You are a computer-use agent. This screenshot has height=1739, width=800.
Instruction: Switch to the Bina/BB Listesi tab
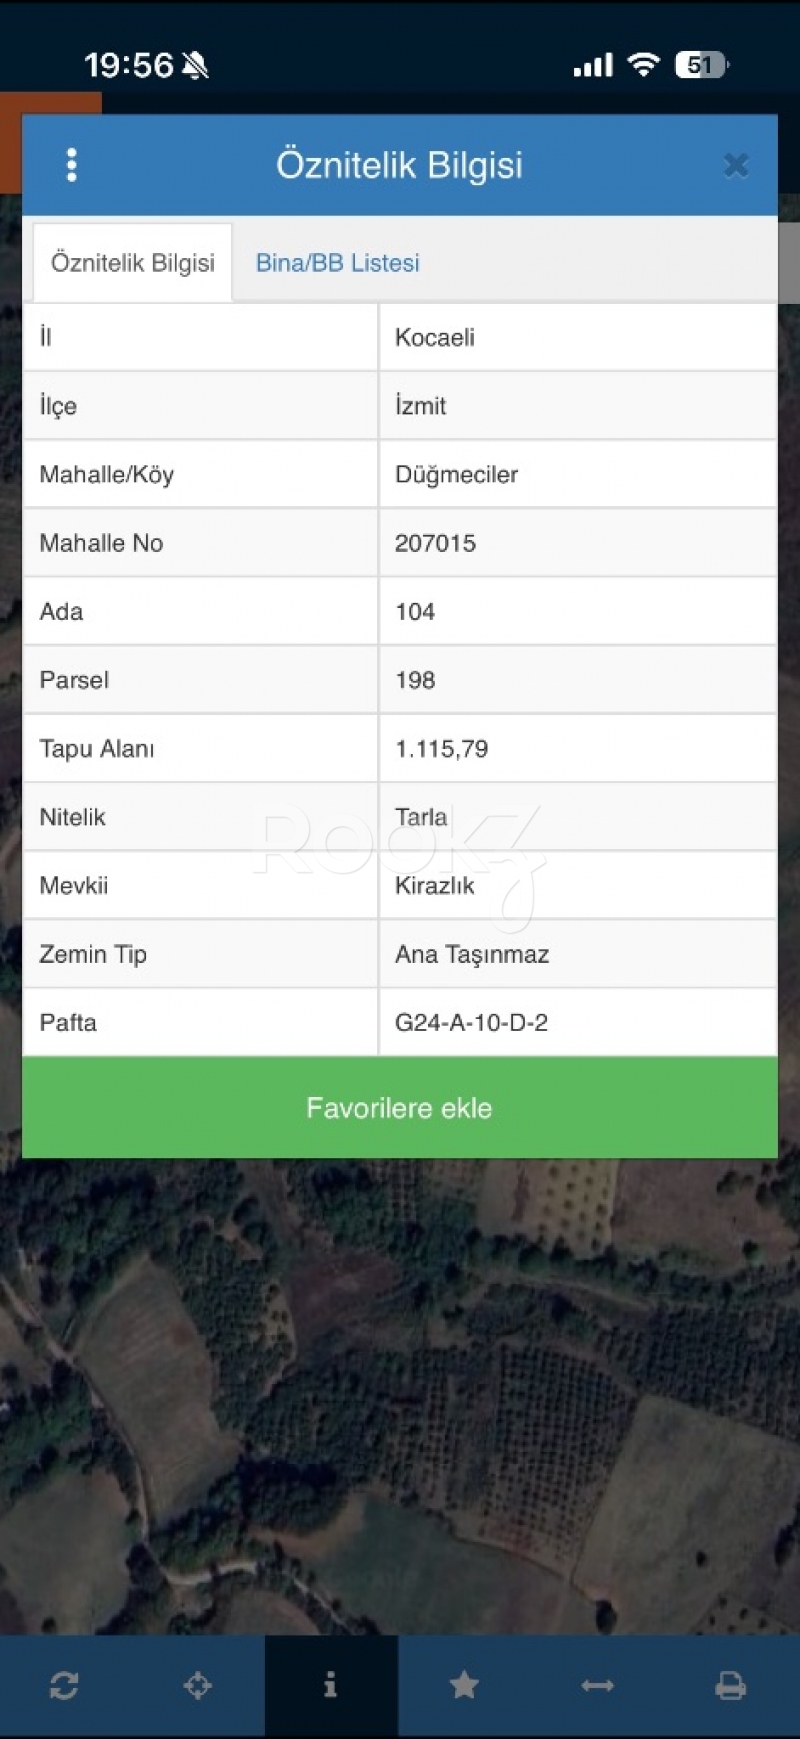[337, 263]
